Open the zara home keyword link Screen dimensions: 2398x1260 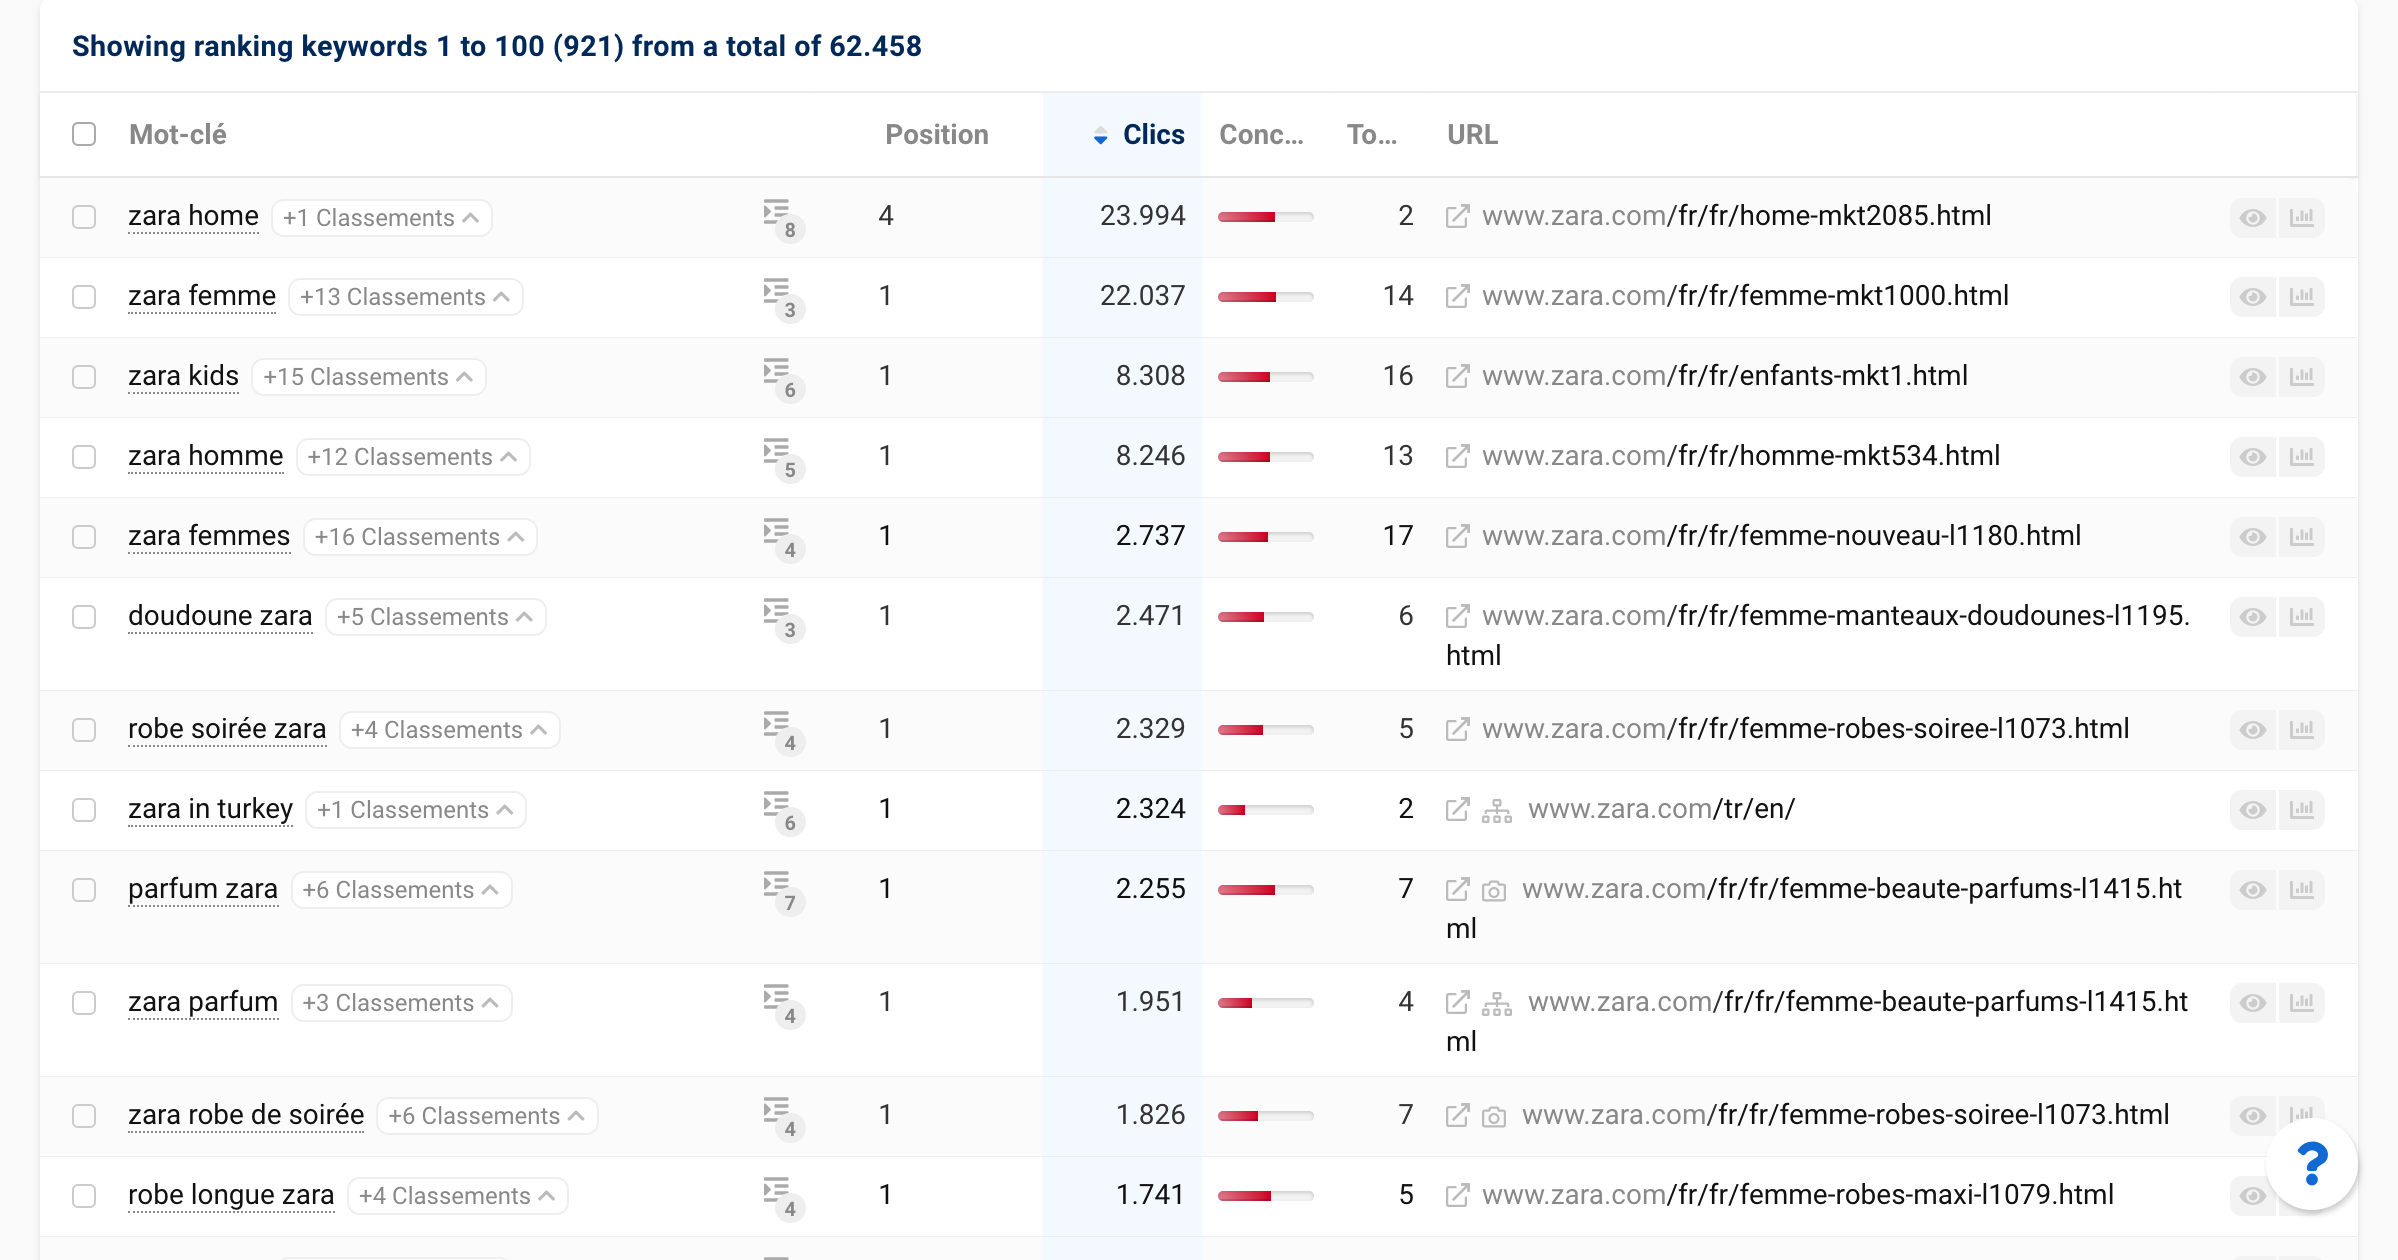pos(193,217)
